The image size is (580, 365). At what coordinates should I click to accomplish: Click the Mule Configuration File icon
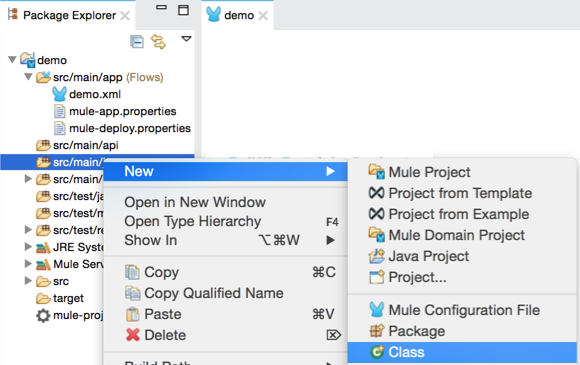tap(377, 310)
